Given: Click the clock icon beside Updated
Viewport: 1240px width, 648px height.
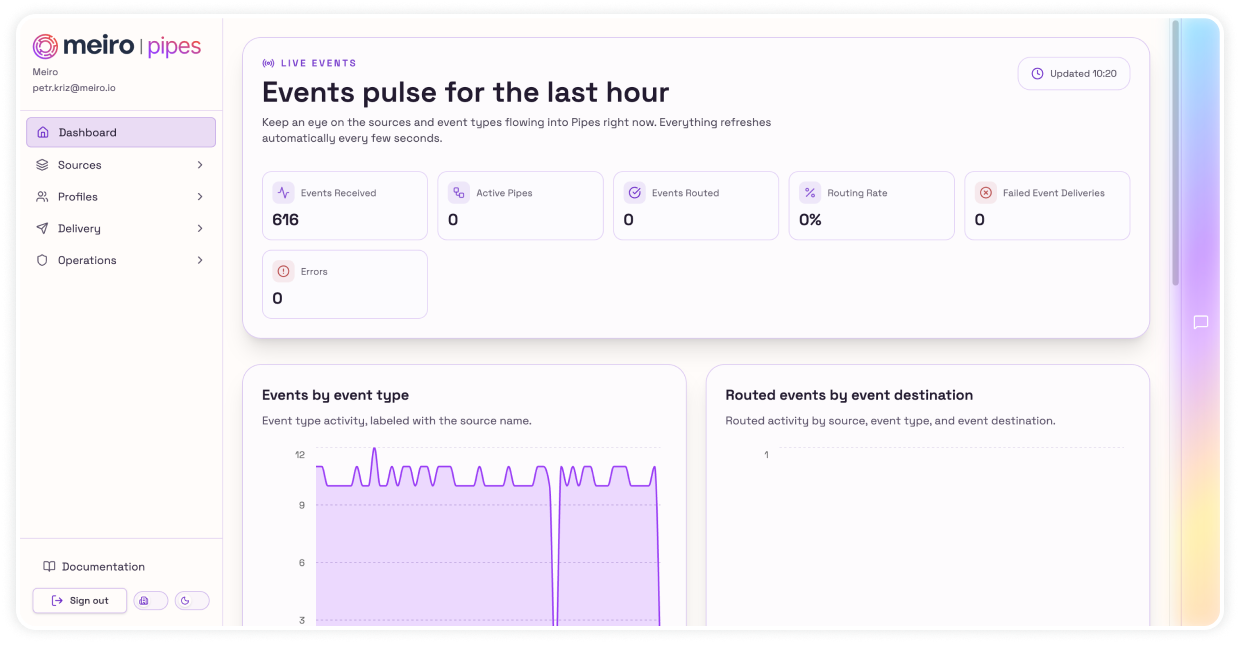Looking at the screenshot, I should coord(1037,74).
